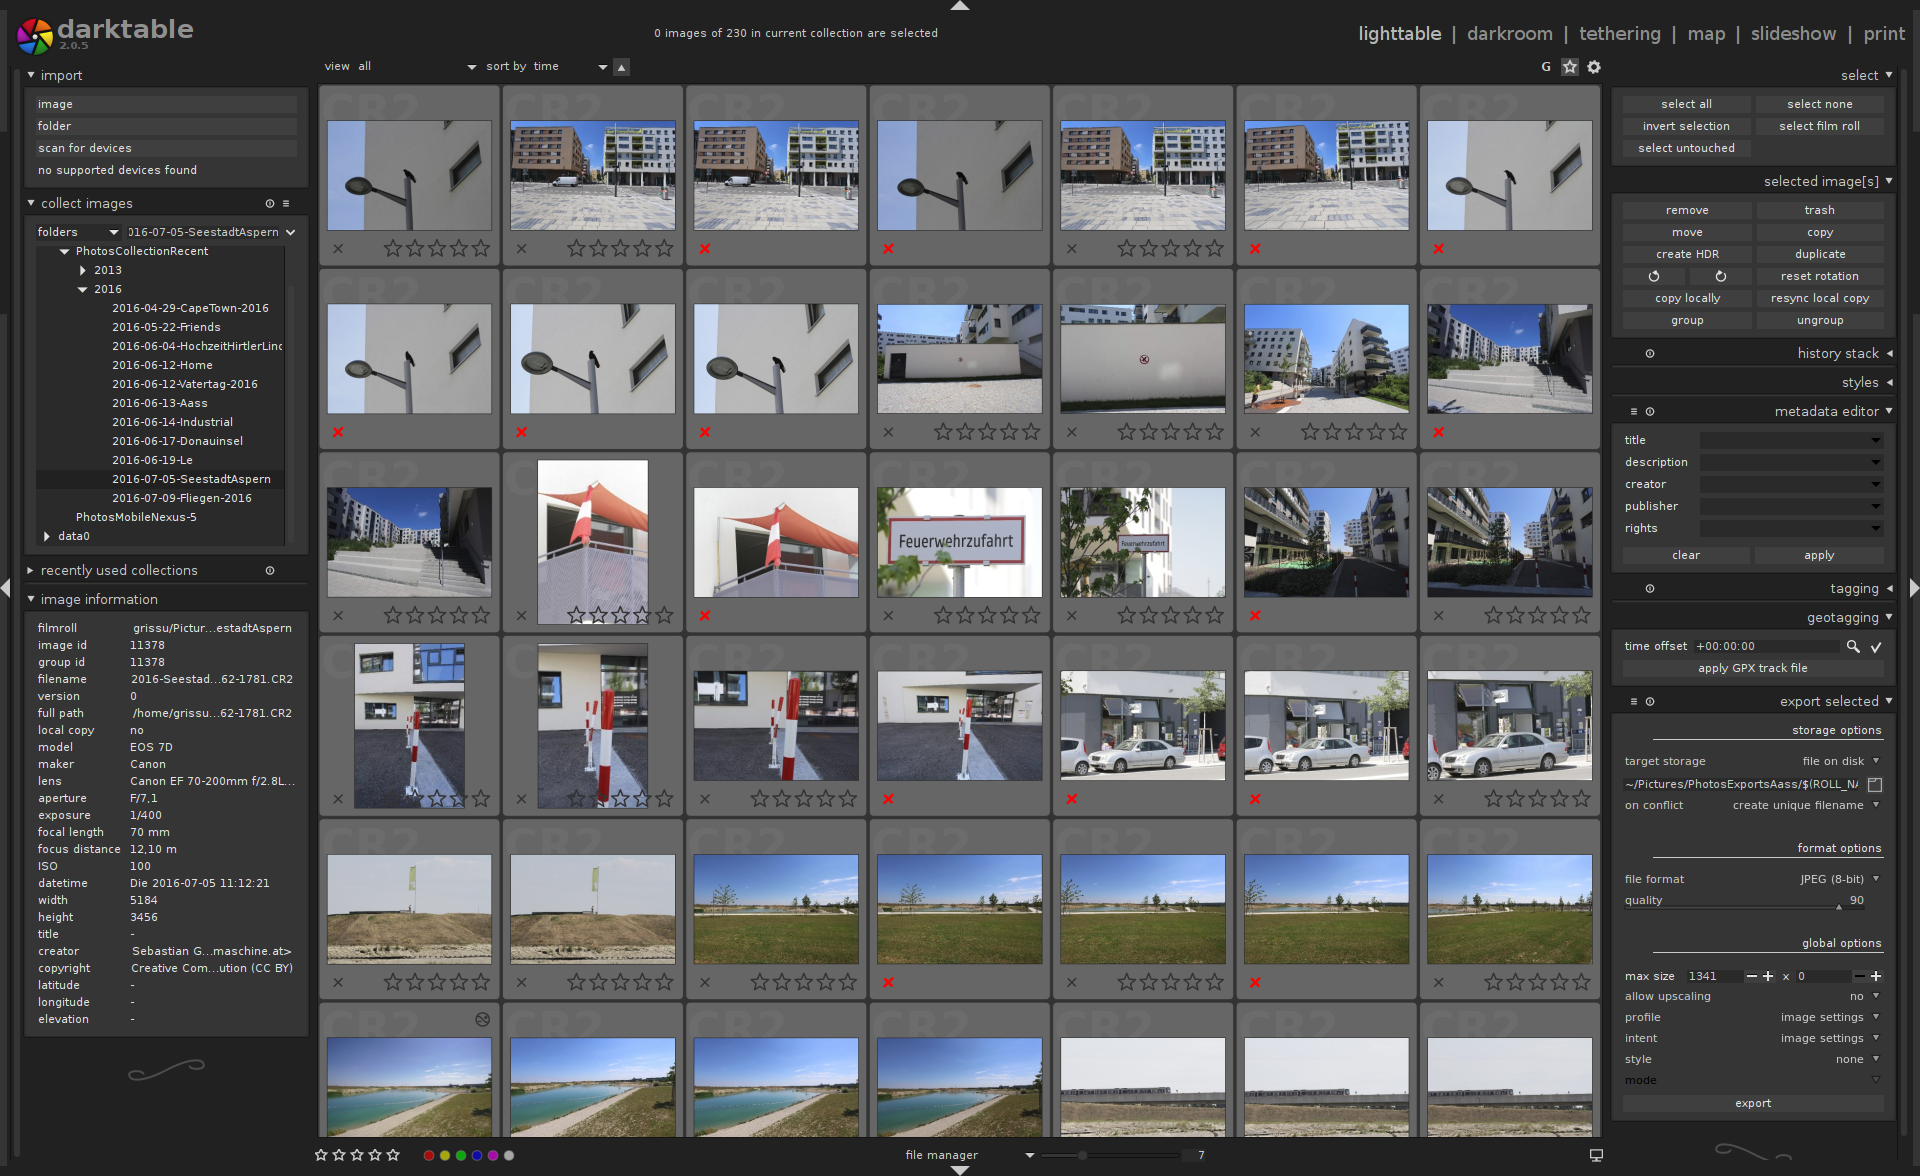The width and height of the screenshot is (1920, 1176).
Task: Toggle the purple color label
Action: pyautogui.click(x=493, y=1155)
